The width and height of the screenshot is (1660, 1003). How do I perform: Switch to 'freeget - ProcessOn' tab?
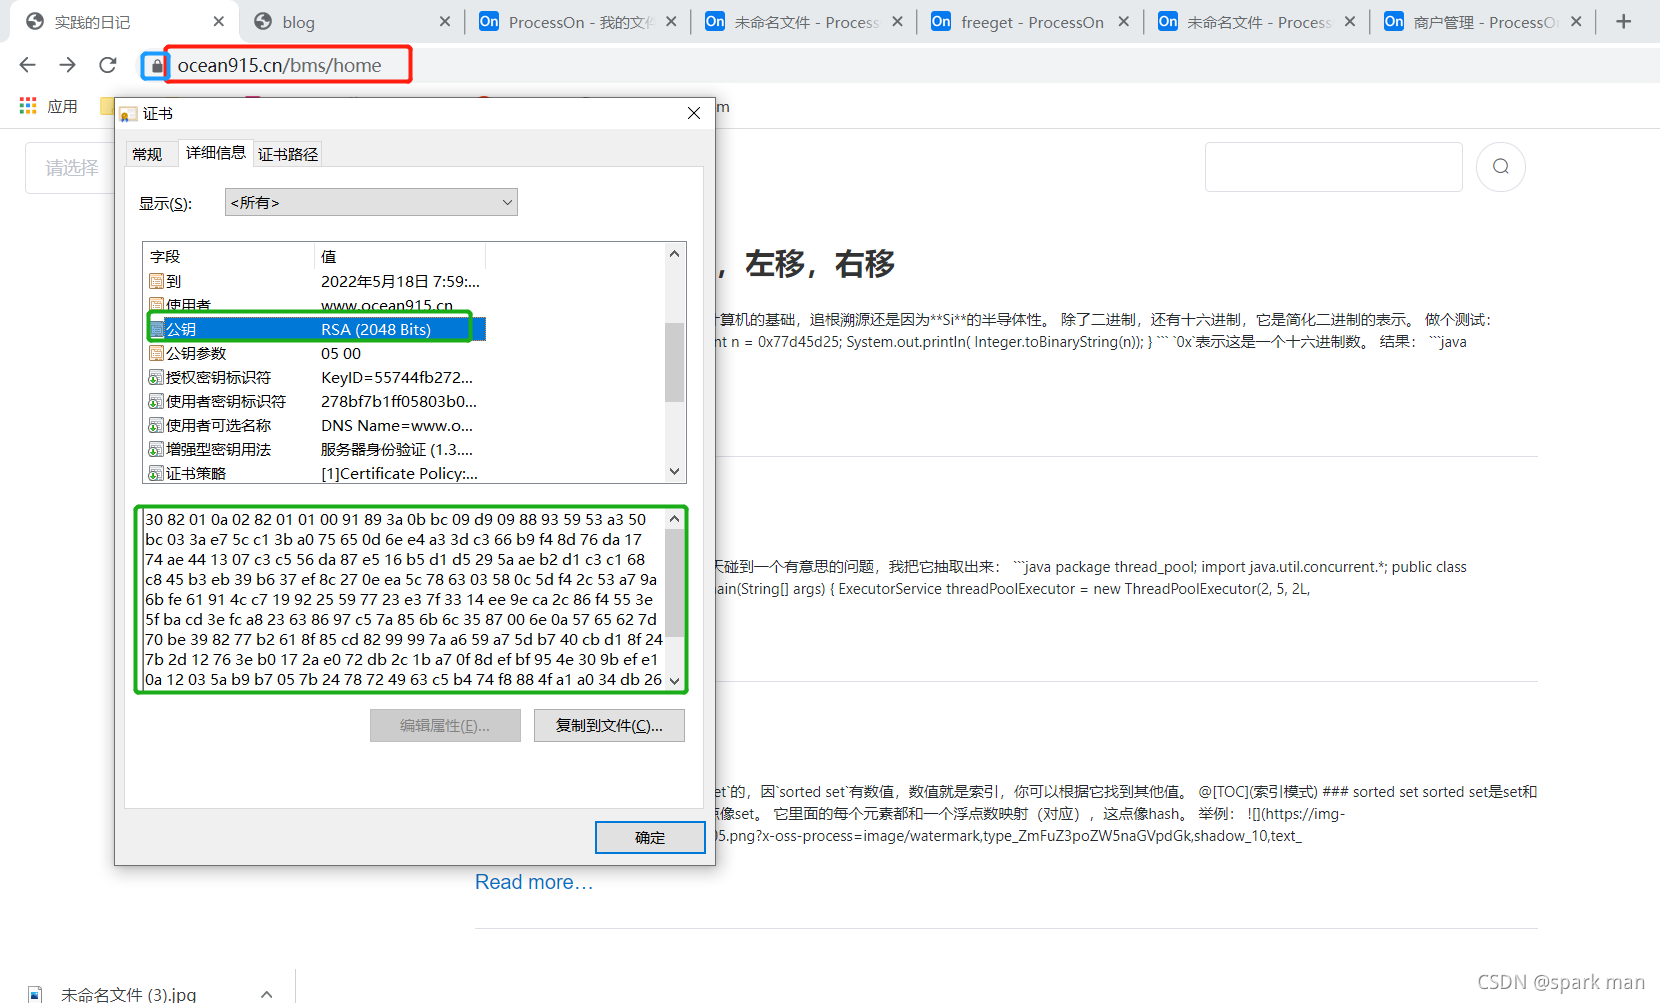[1032, 22]
